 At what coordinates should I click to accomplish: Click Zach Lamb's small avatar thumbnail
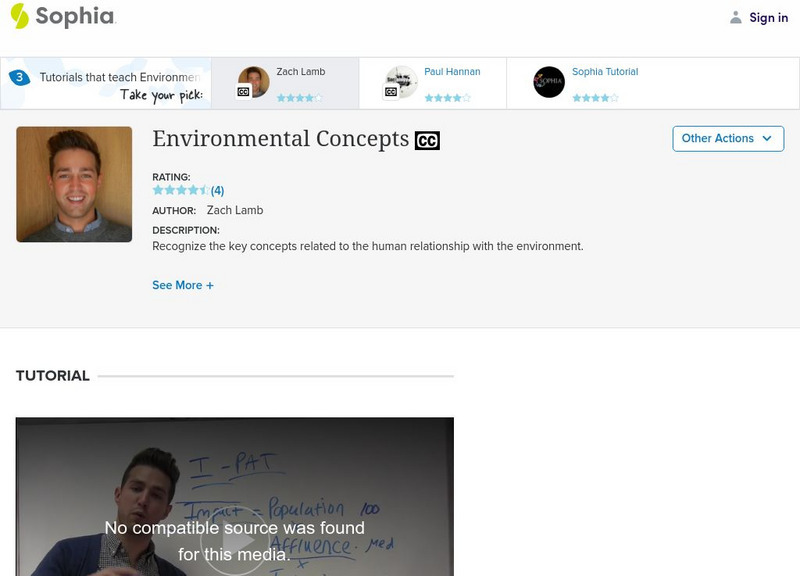tap(254, 82)
